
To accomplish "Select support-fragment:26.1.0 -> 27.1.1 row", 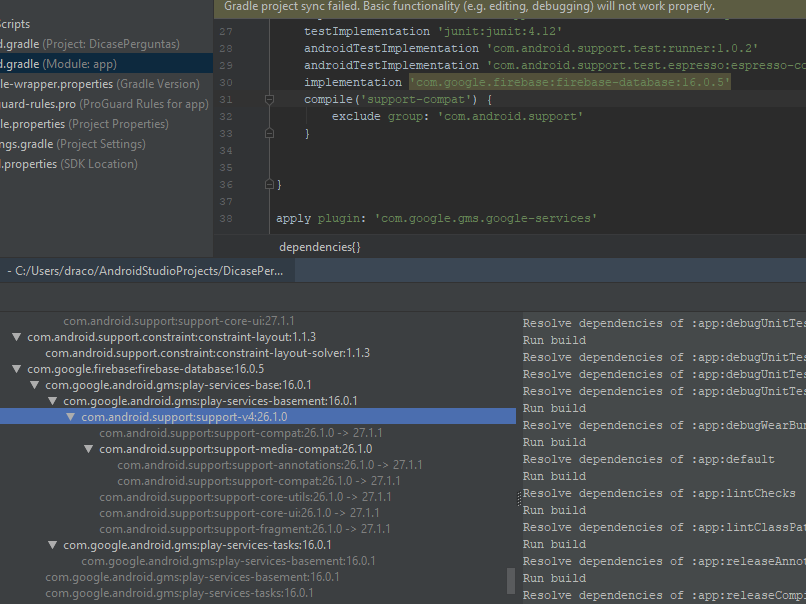I will [x=245, y=529].
